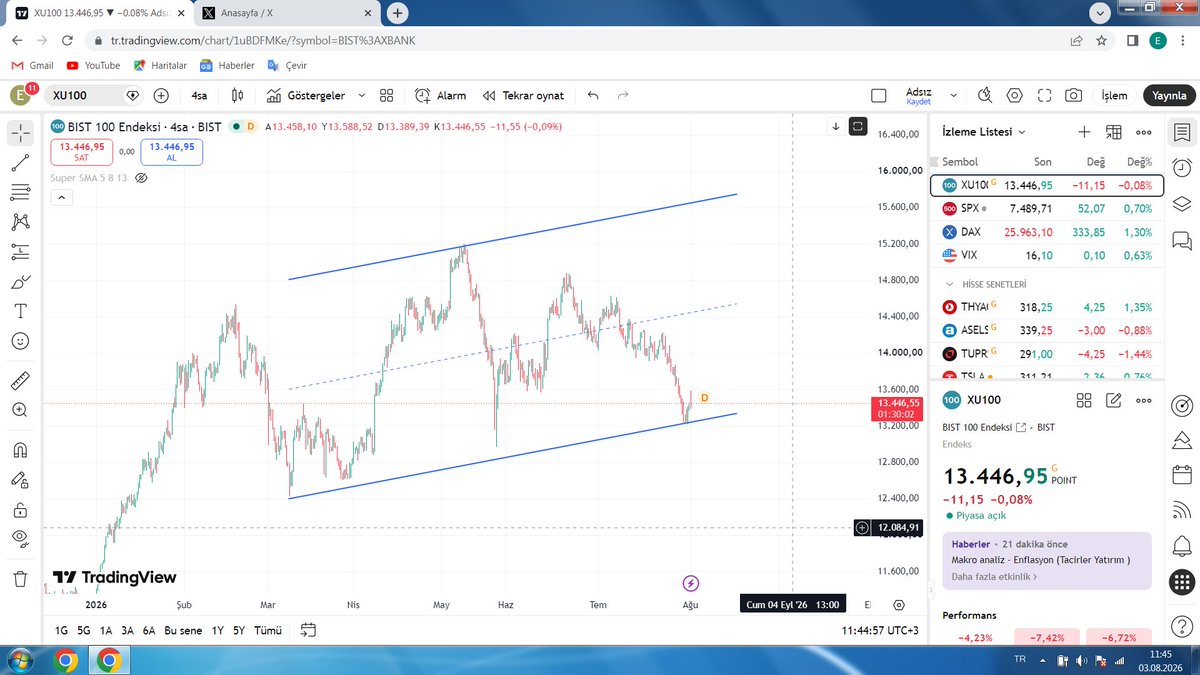Image resolution: width=1200 pixels, height=675 pixels.
Task: Toggle visibility of Super SMA 5 8 13
Action: [141, 178]
